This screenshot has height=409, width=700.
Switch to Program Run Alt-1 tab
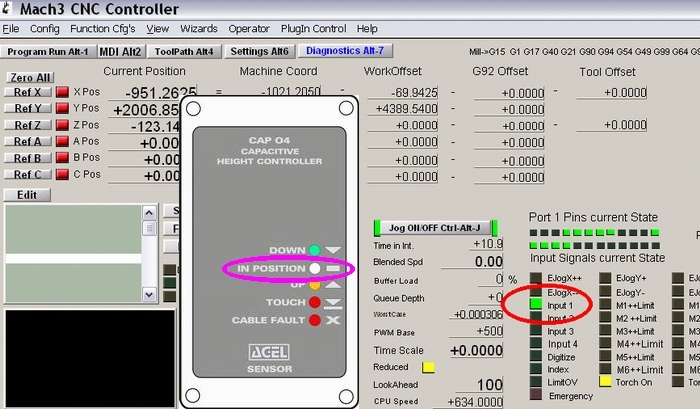(x=48, y=52)
